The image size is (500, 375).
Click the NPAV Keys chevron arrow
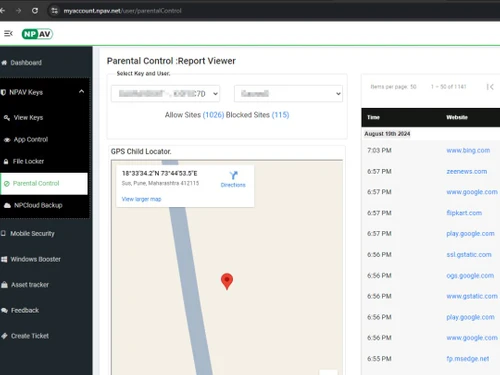81,91
